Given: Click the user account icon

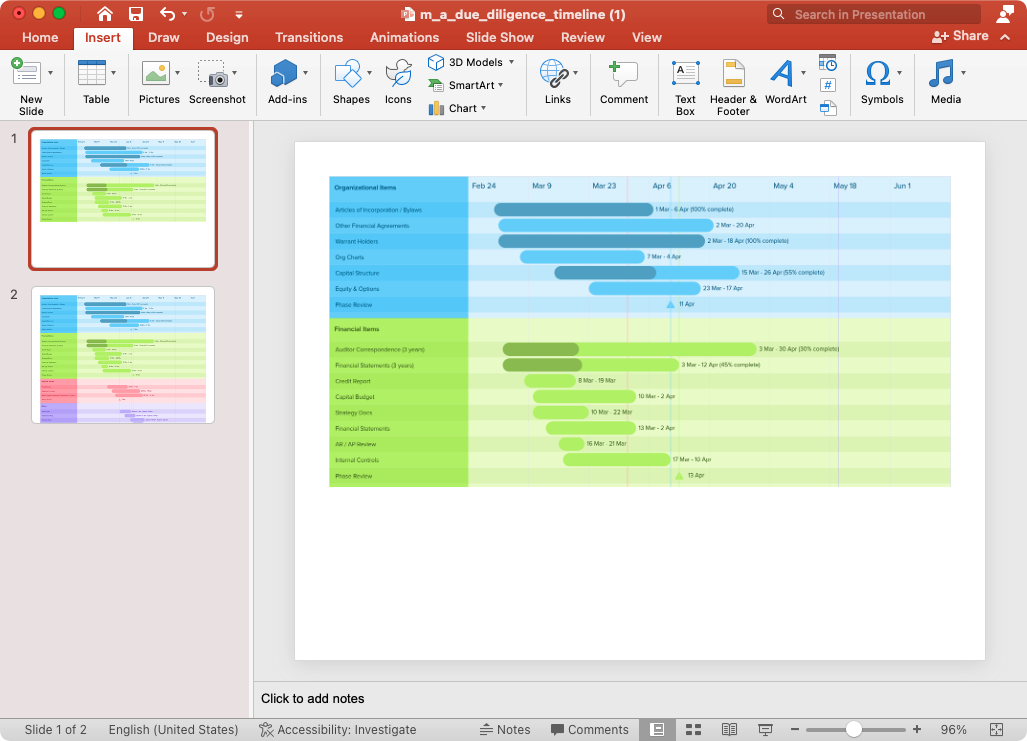Looking at the screenshot, I should coord(1005,14).
